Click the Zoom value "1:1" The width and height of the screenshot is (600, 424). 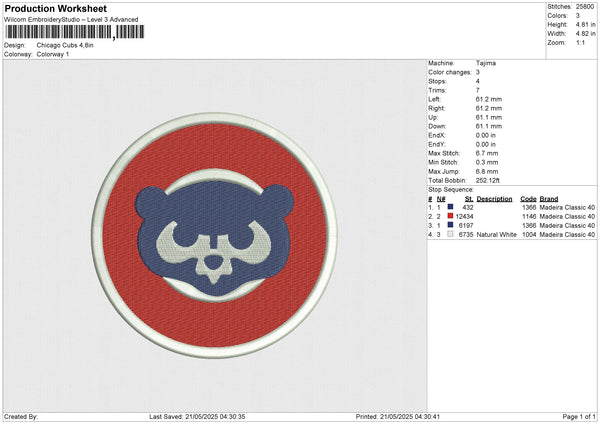580,42
